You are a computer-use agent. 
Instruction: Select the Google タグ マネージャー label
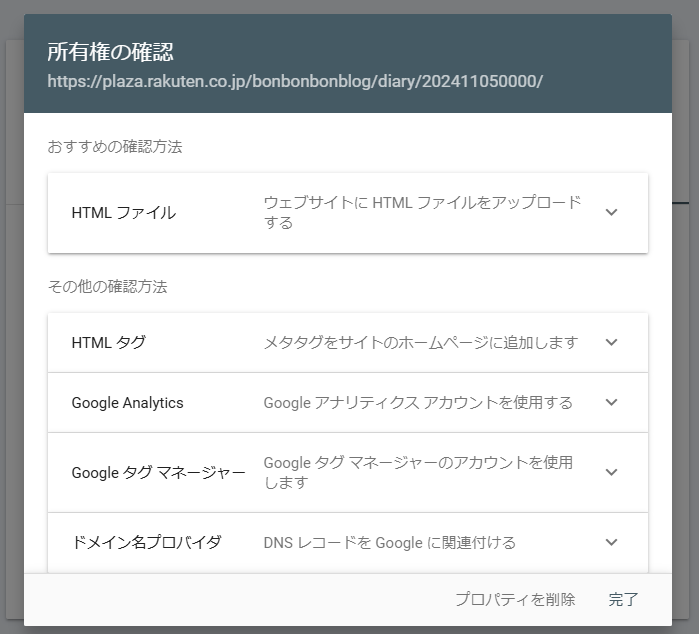(158, 472)
